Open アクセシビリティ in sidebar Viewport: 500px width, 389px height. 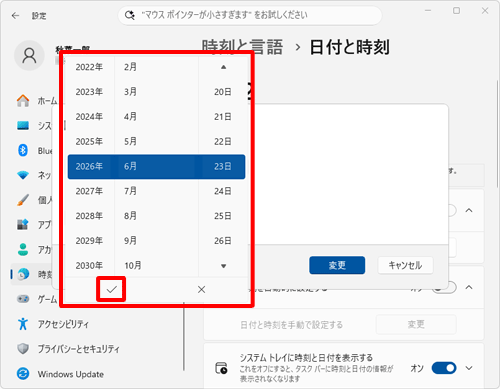[x=63, y=324]
